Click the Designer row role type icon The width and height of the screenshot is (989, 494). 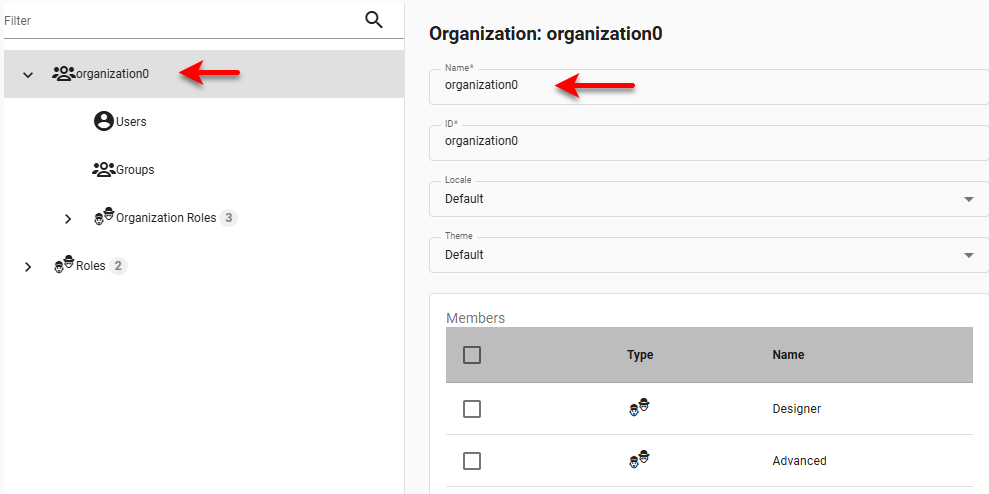[x=639, y=408]
